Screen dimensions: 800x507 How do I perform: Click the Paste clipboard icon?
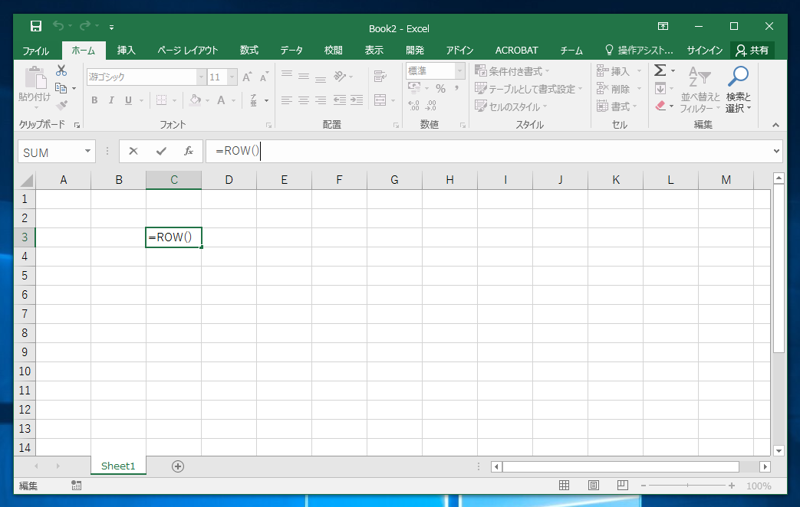[x=35, y=79]
